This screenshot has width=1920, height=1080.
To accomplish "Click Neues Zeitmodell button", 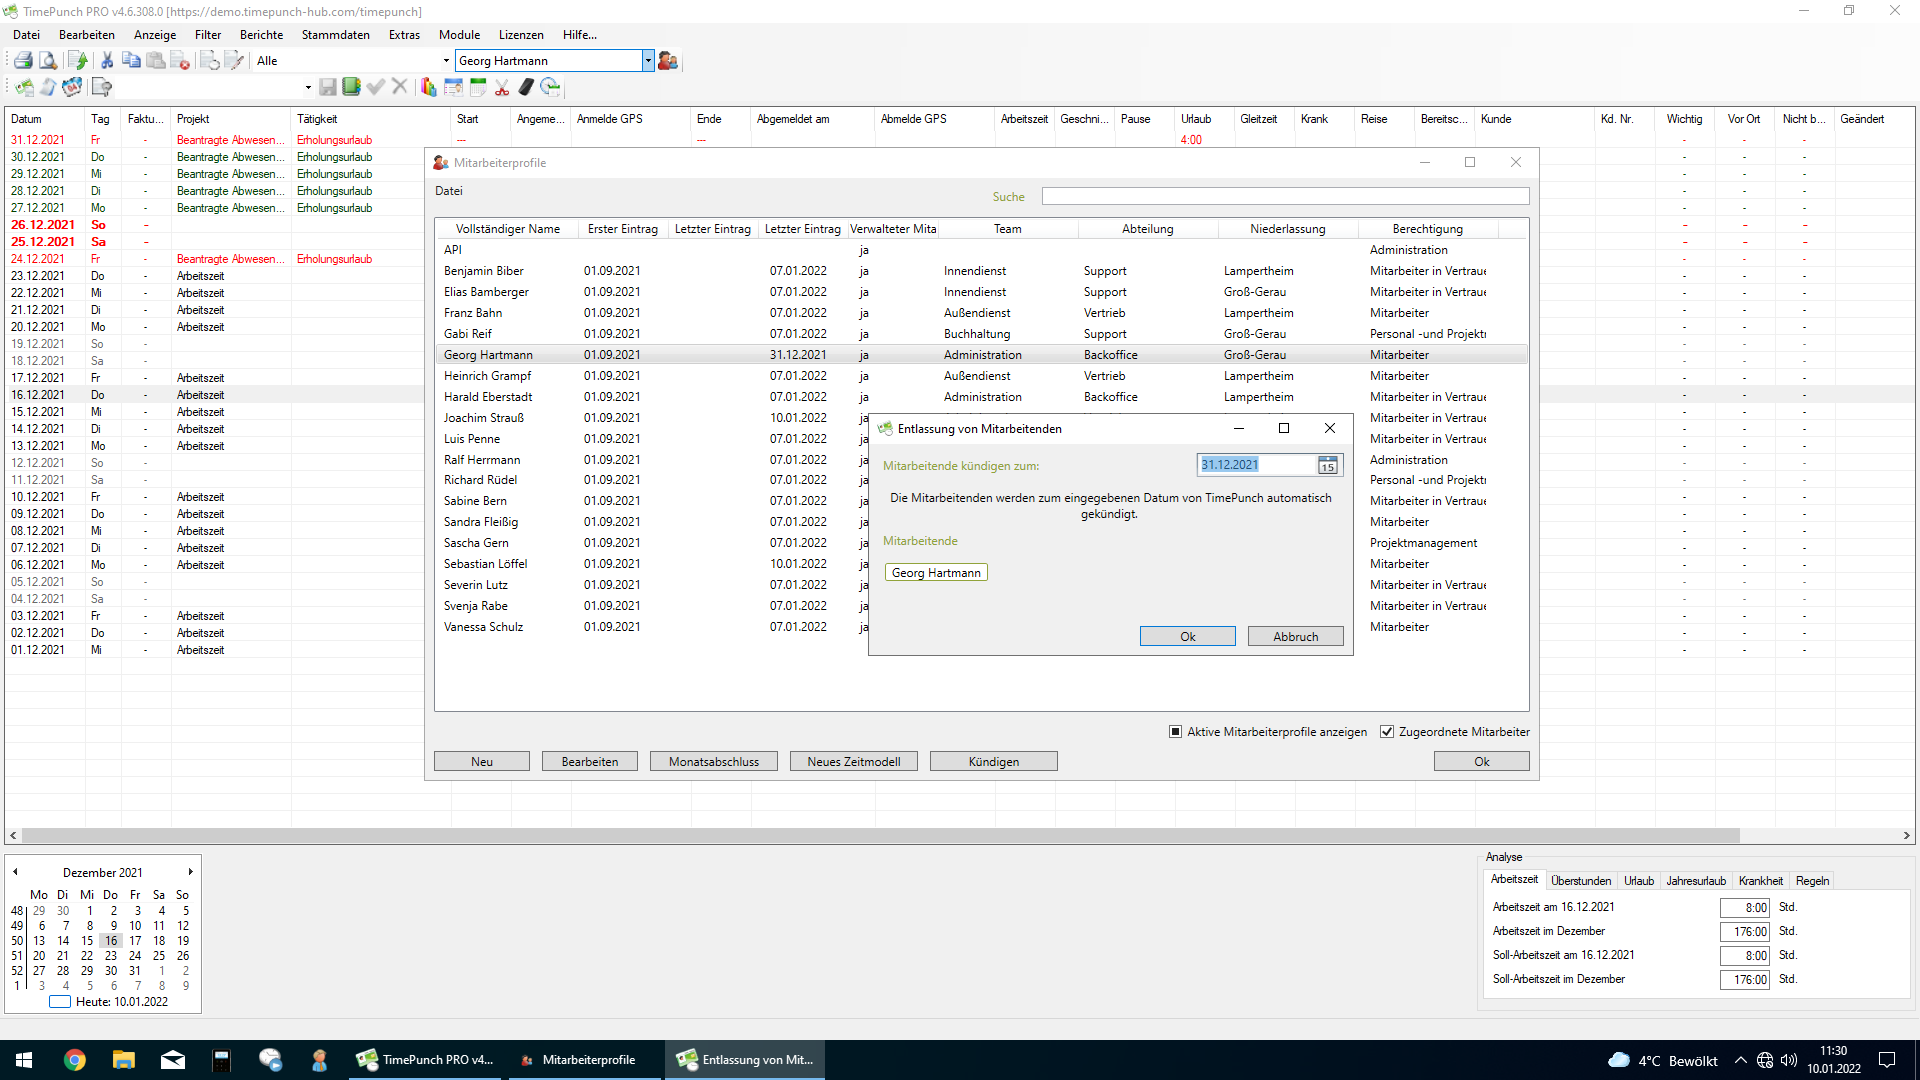I will (x=853, y=762).
